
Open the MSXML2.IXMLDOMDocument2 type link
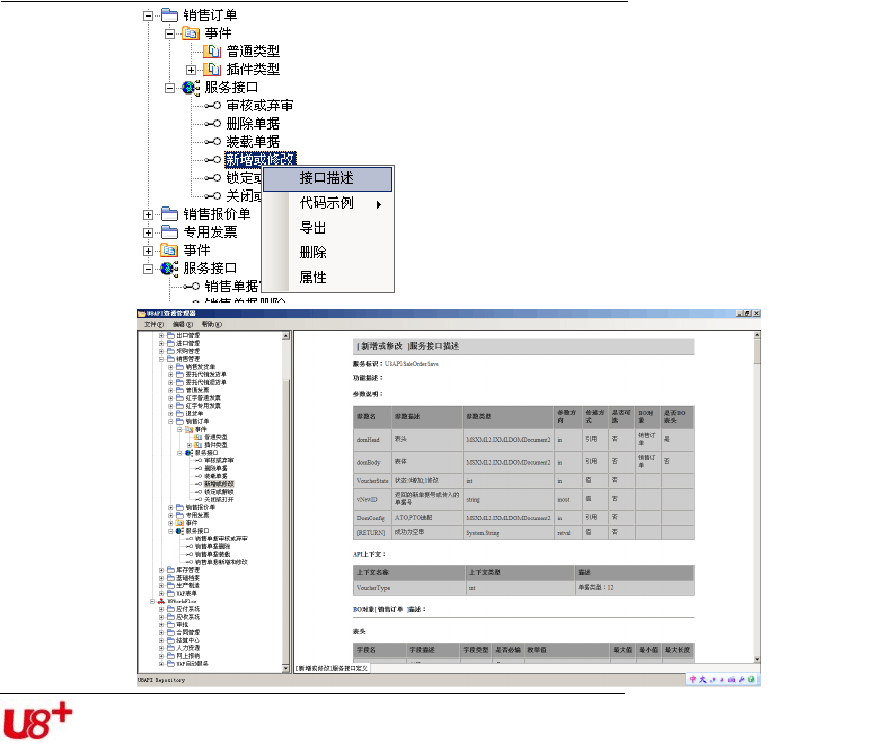pos(508,439)
